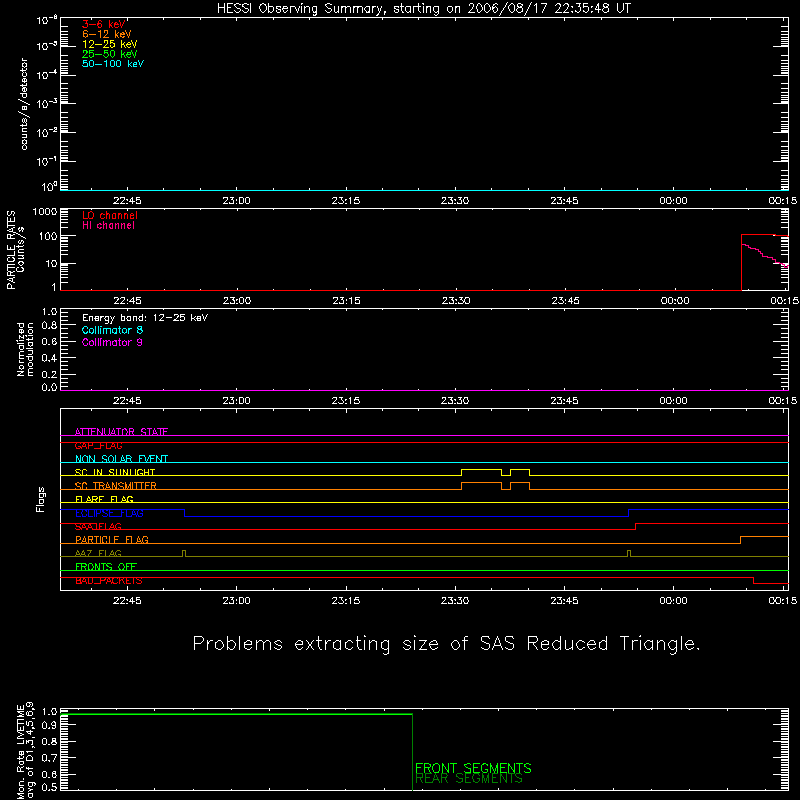This screenshot has height=800, width=800.
Task: Click the first A47_FLAG spike
Action: tap(184, 553)
